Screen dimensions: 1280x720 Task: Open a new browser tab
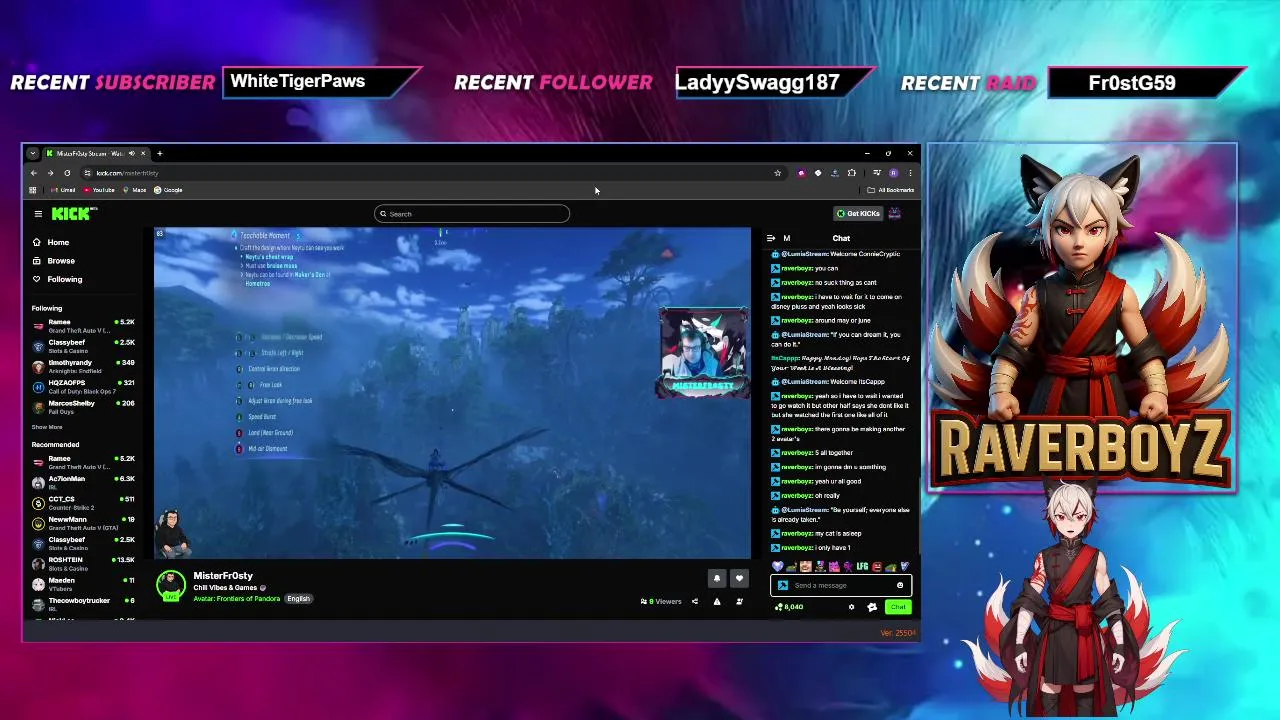(159, 153)
